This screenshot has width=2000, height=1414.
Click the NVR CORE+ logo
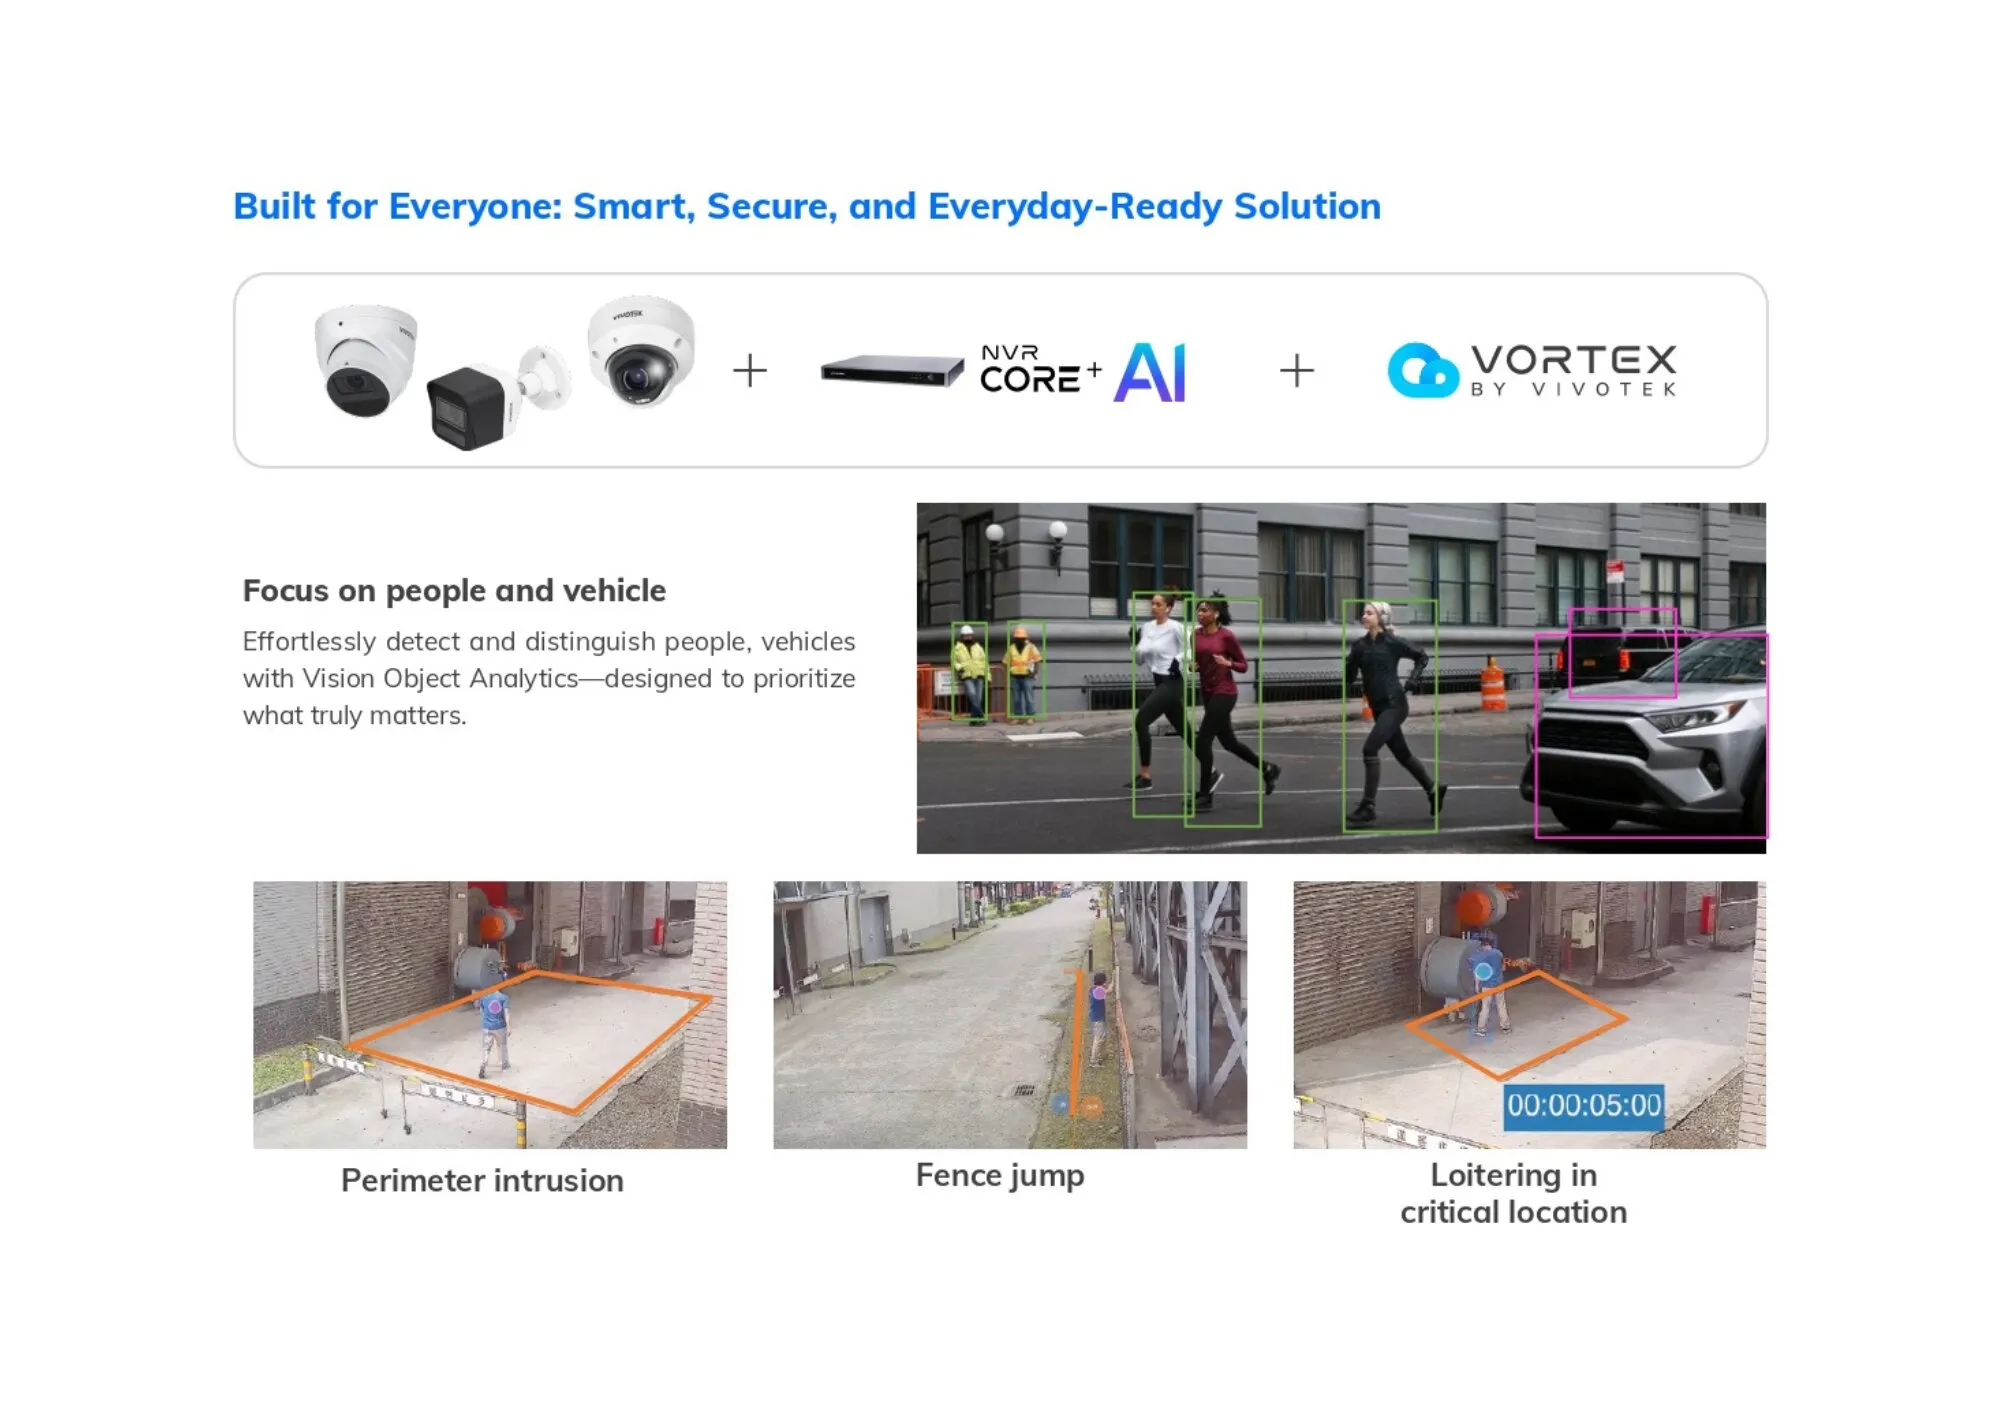1040,370
